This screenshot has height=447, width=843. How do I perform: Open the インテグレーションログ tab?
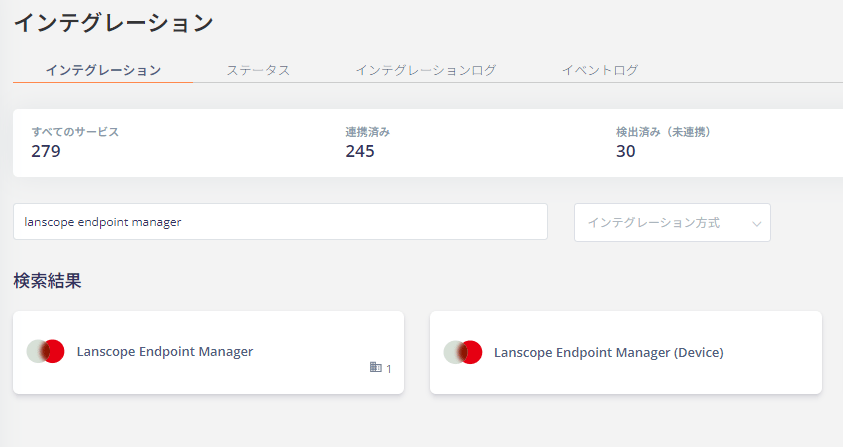[425, 70]
